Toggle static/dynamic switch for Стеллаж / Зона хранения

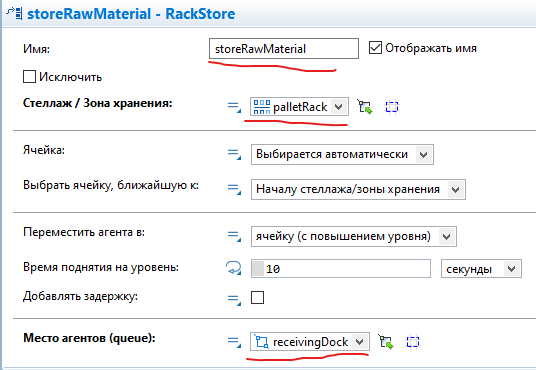234,107
